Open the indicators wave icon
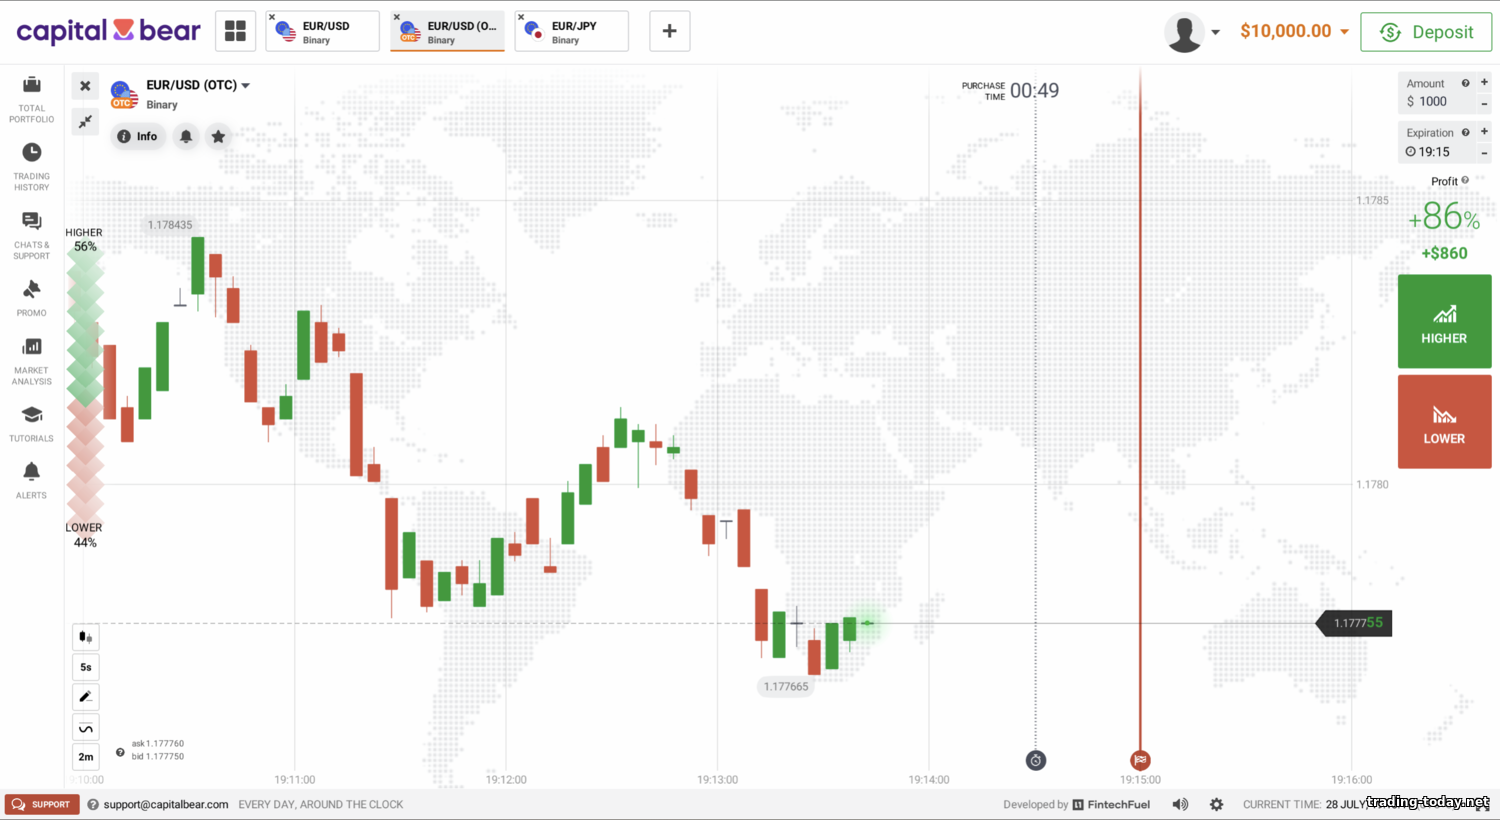The width and height of the screenshot is (1500, 820). [x=86, y=728]
